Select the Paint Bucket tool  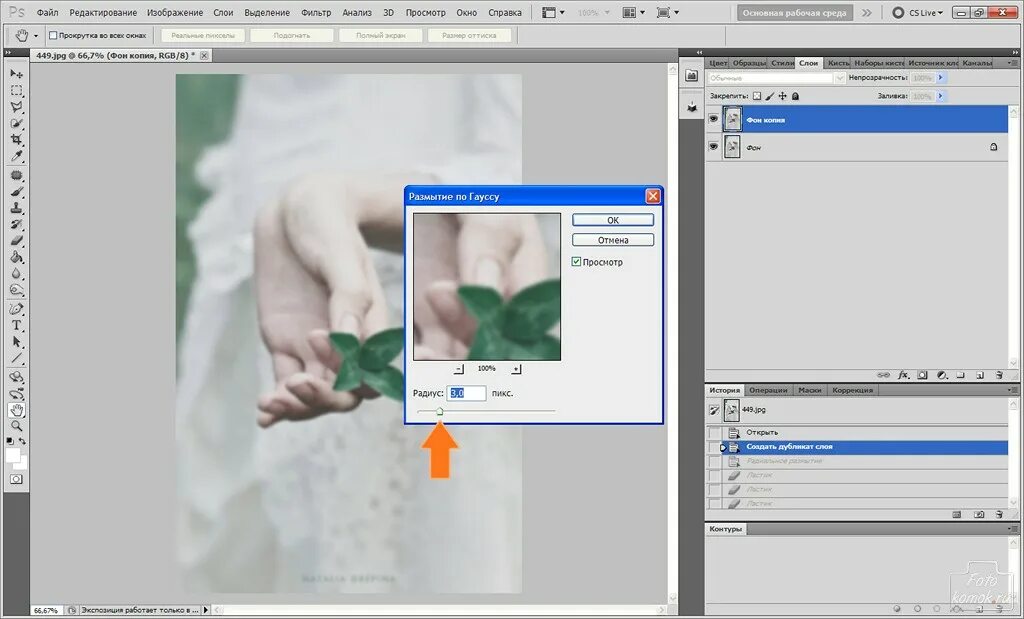[16, 257]
